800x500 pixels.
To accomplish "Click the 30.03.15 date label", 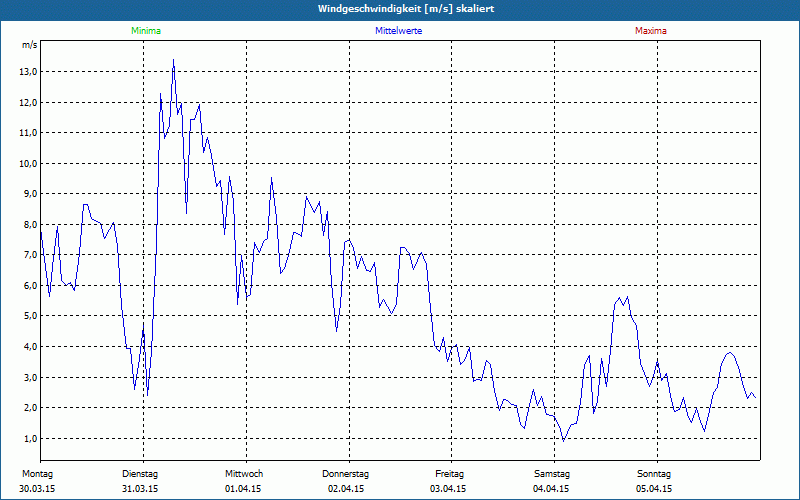I will (x=37, y=489).
